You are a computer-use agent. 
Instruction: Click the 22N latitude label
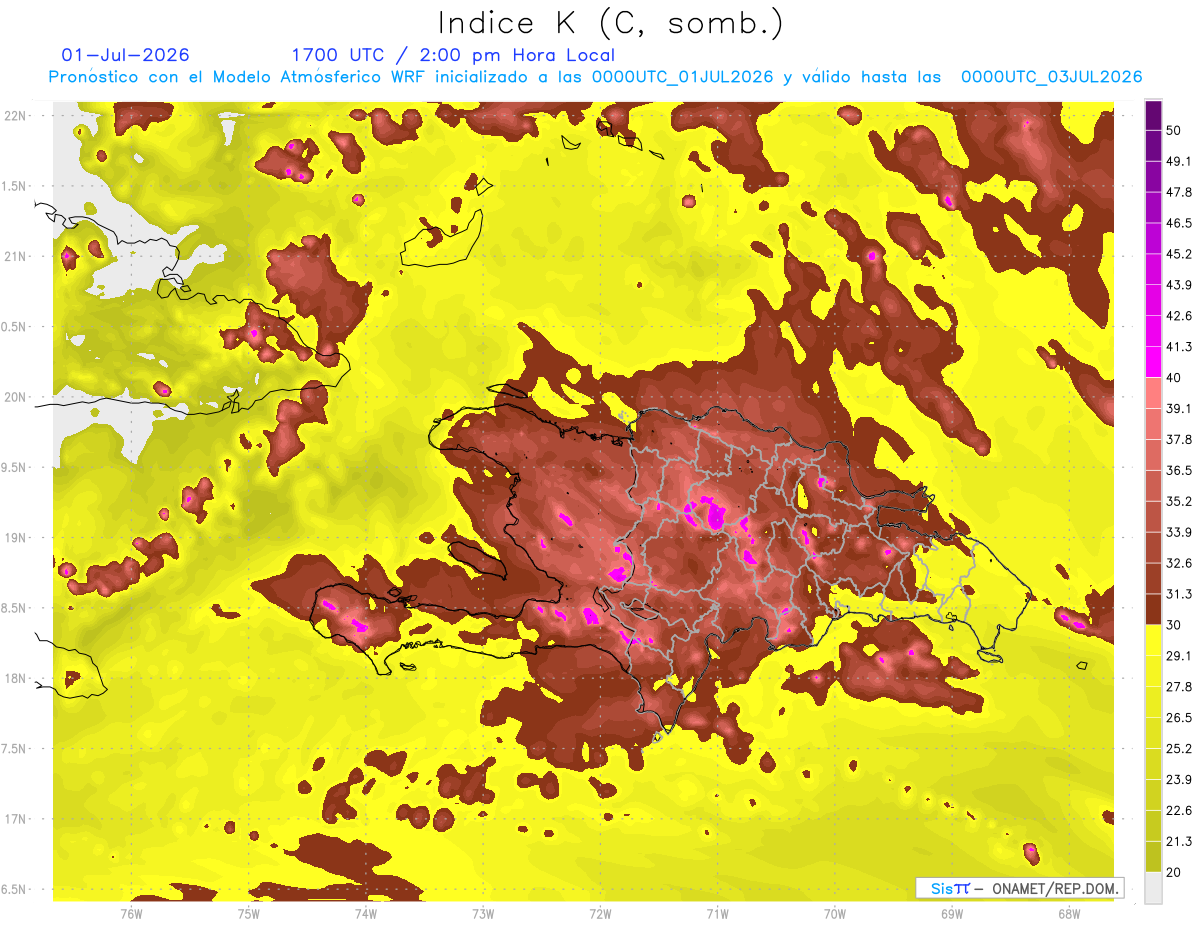15,116
